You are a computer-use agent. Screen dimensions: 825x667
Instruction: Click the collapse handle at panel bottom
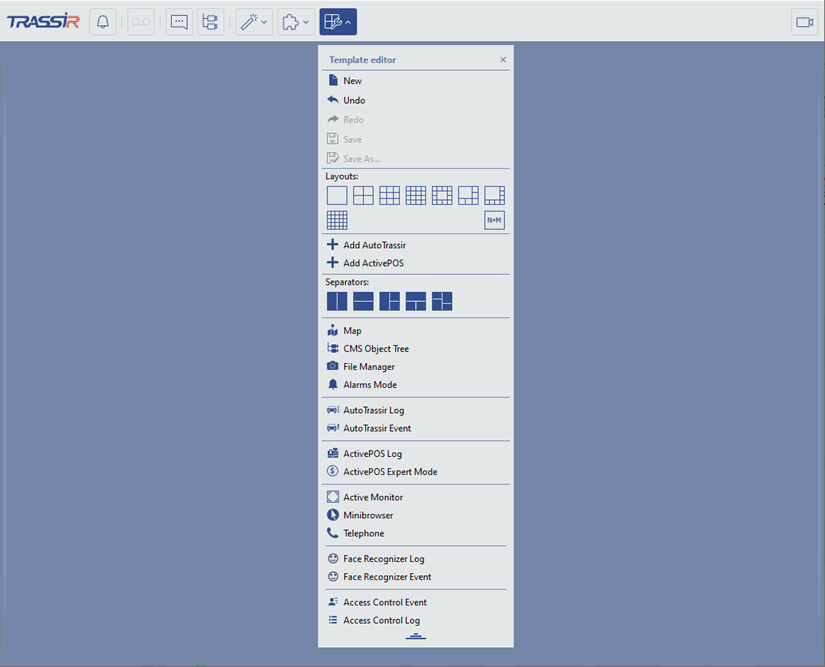[x=416, y=636]
